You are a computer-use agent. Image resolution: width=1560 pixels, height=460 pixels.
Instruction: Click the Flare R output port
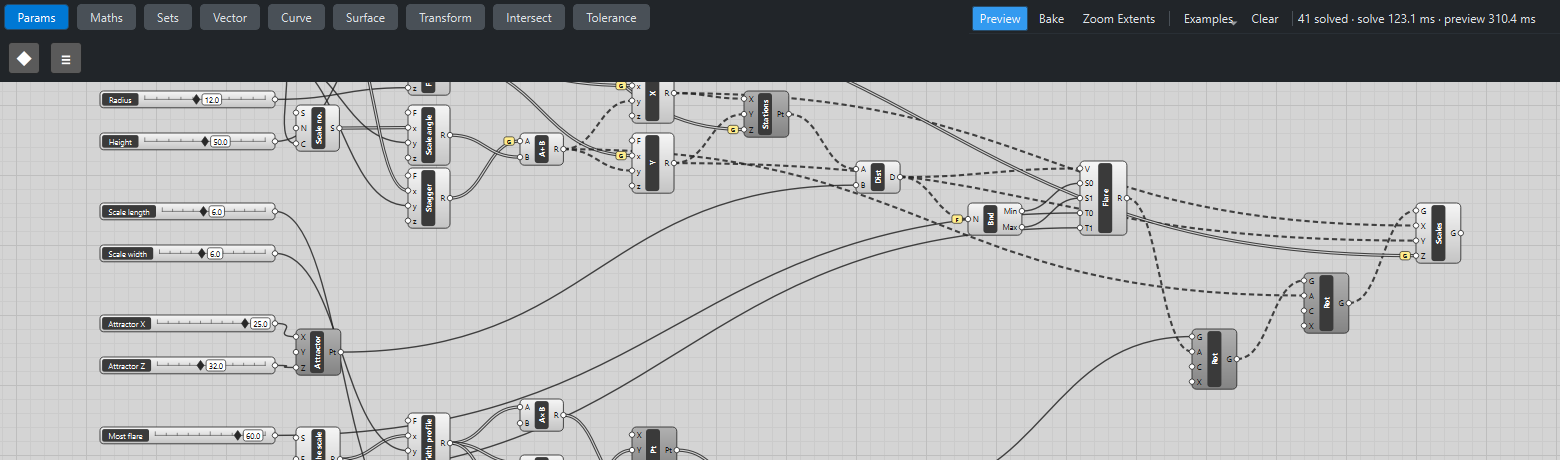1127,198
